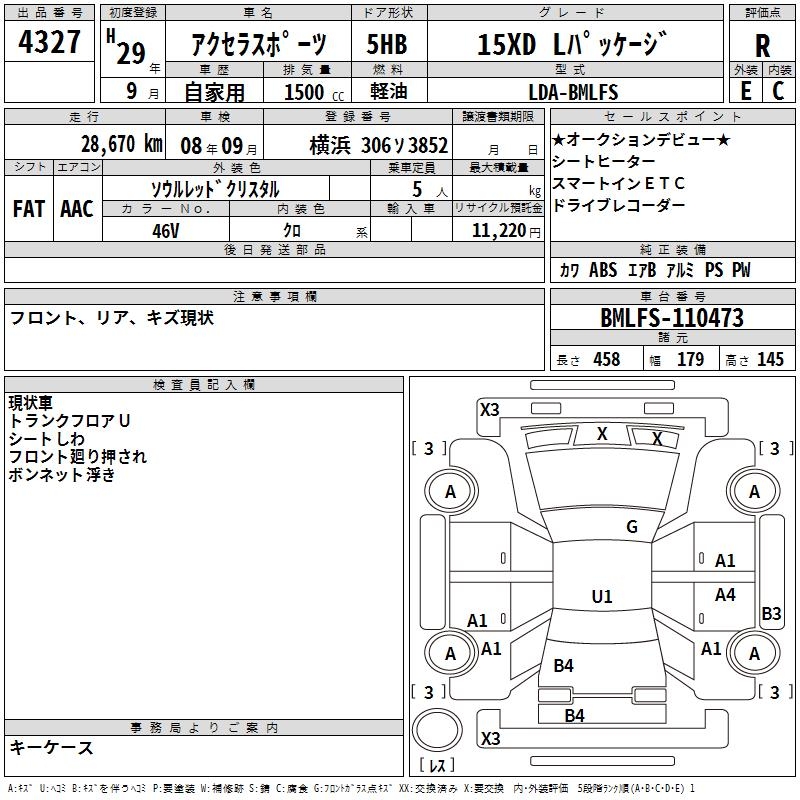Select the first registration year H29
This screenshot has height=800, width=800.
(126, 47)
